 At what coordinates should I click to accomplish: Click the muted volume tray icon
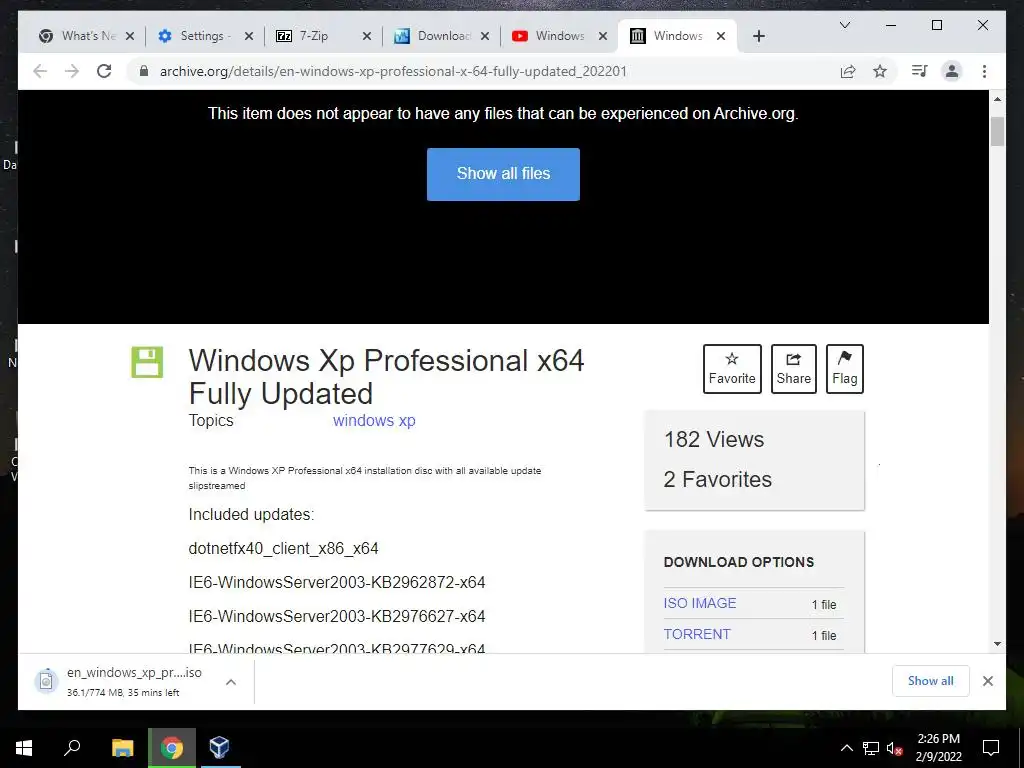pyautogui.click(x=894, y=748)
